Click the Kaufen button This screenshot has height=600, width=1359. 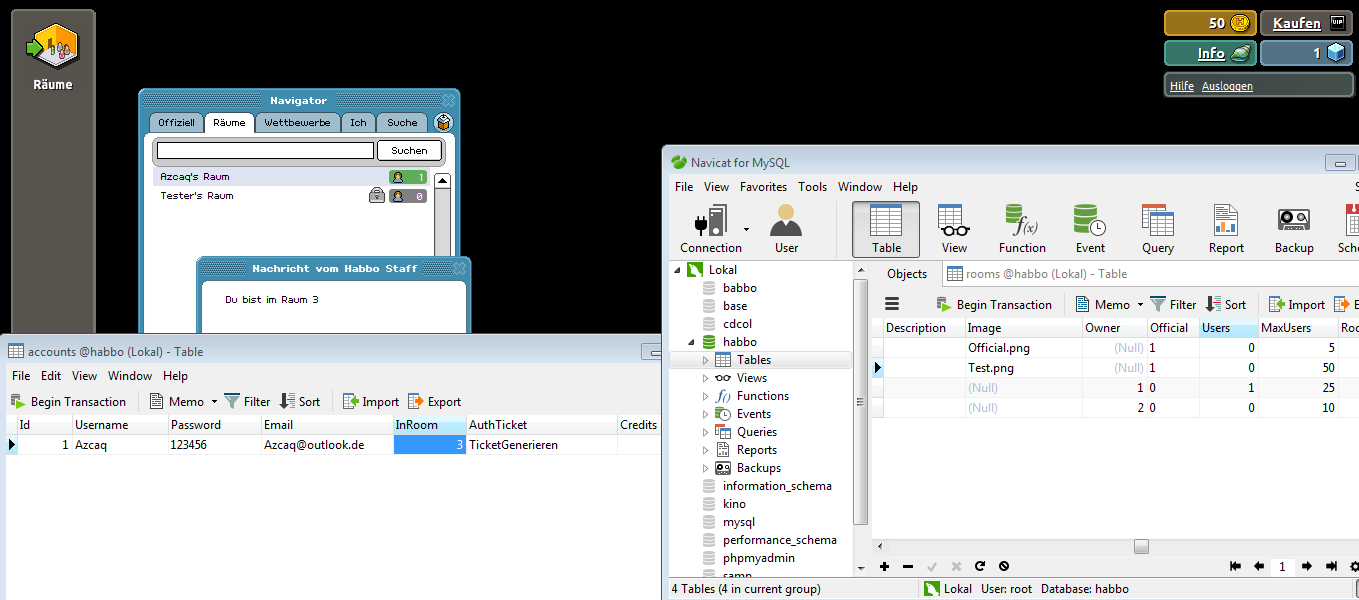(1306, 23)
